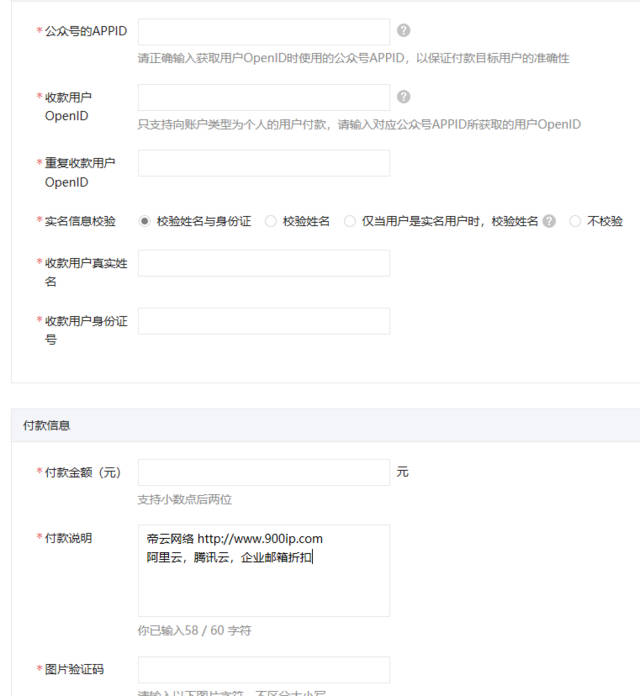640x696 pixels.
Task: Select 校验姓名与身份证 radio option
Action: (x=144, y=221)
